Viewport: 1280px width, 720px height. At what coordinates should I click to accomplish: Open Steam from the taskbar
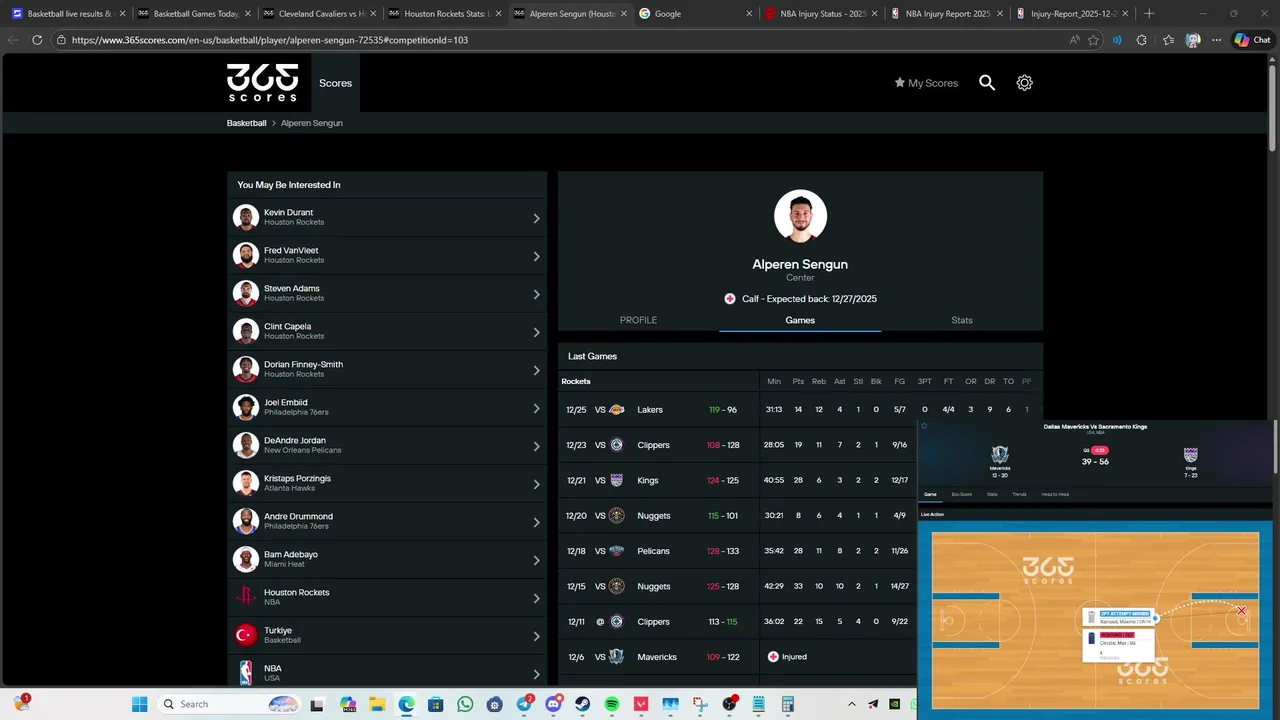pos(583,704)
